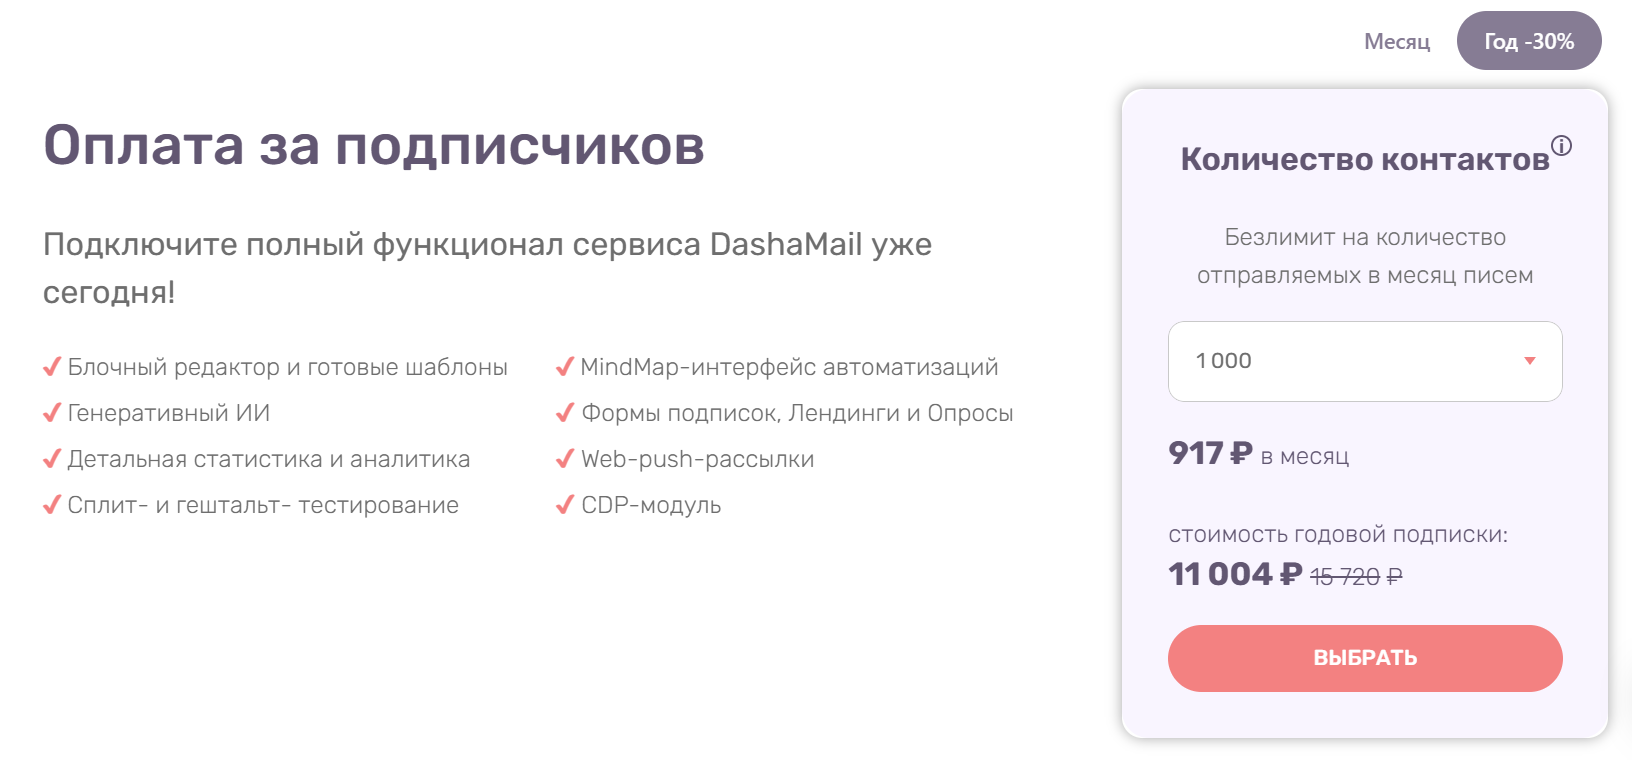Click the checkmark next to Web-push-рассылки

[x=564, y=458]
